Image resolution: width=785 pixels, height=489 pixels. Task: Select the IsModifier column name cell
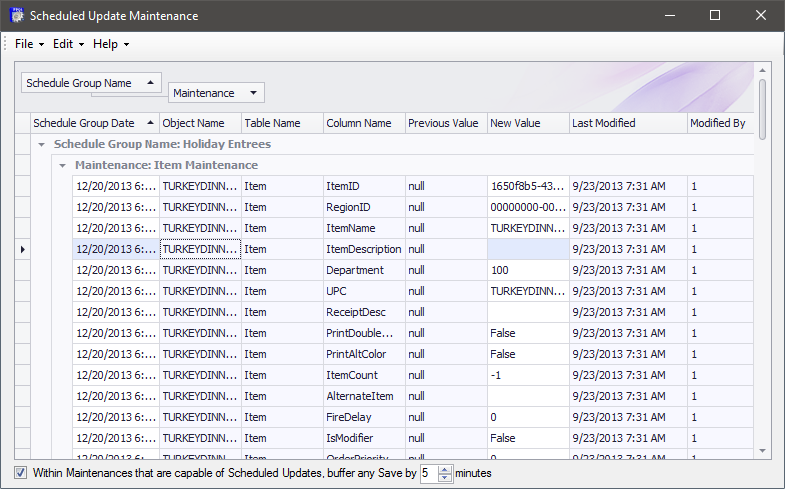click(x=364, y=438)
